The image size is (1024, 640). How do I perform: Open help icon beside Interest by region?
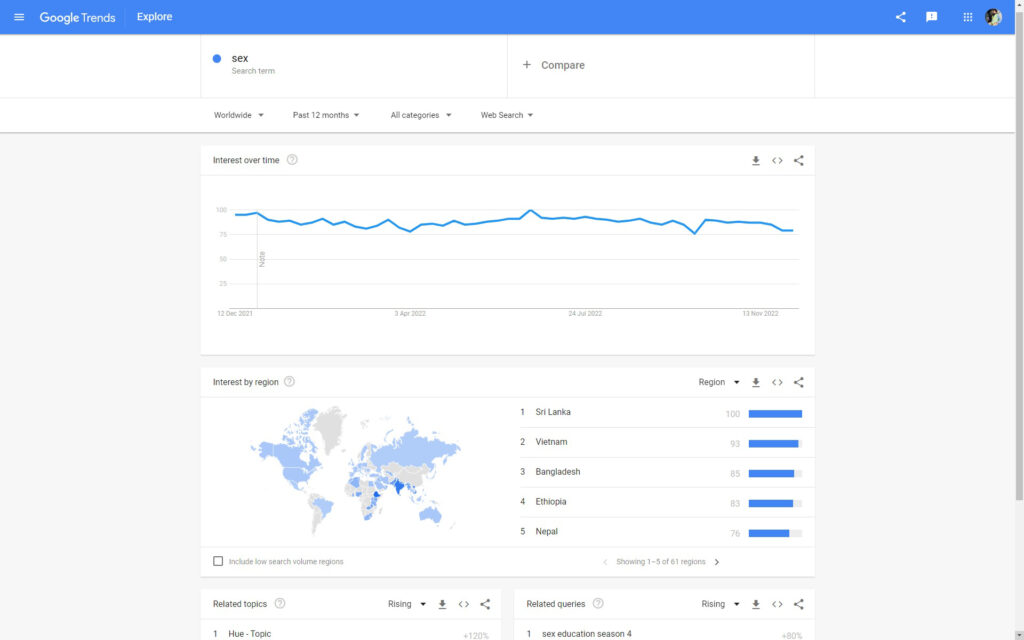point(289,382)
